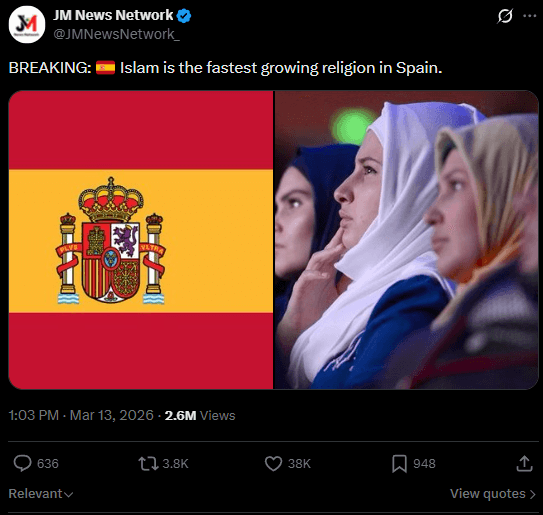Click the 2.6M Views count

200,415
